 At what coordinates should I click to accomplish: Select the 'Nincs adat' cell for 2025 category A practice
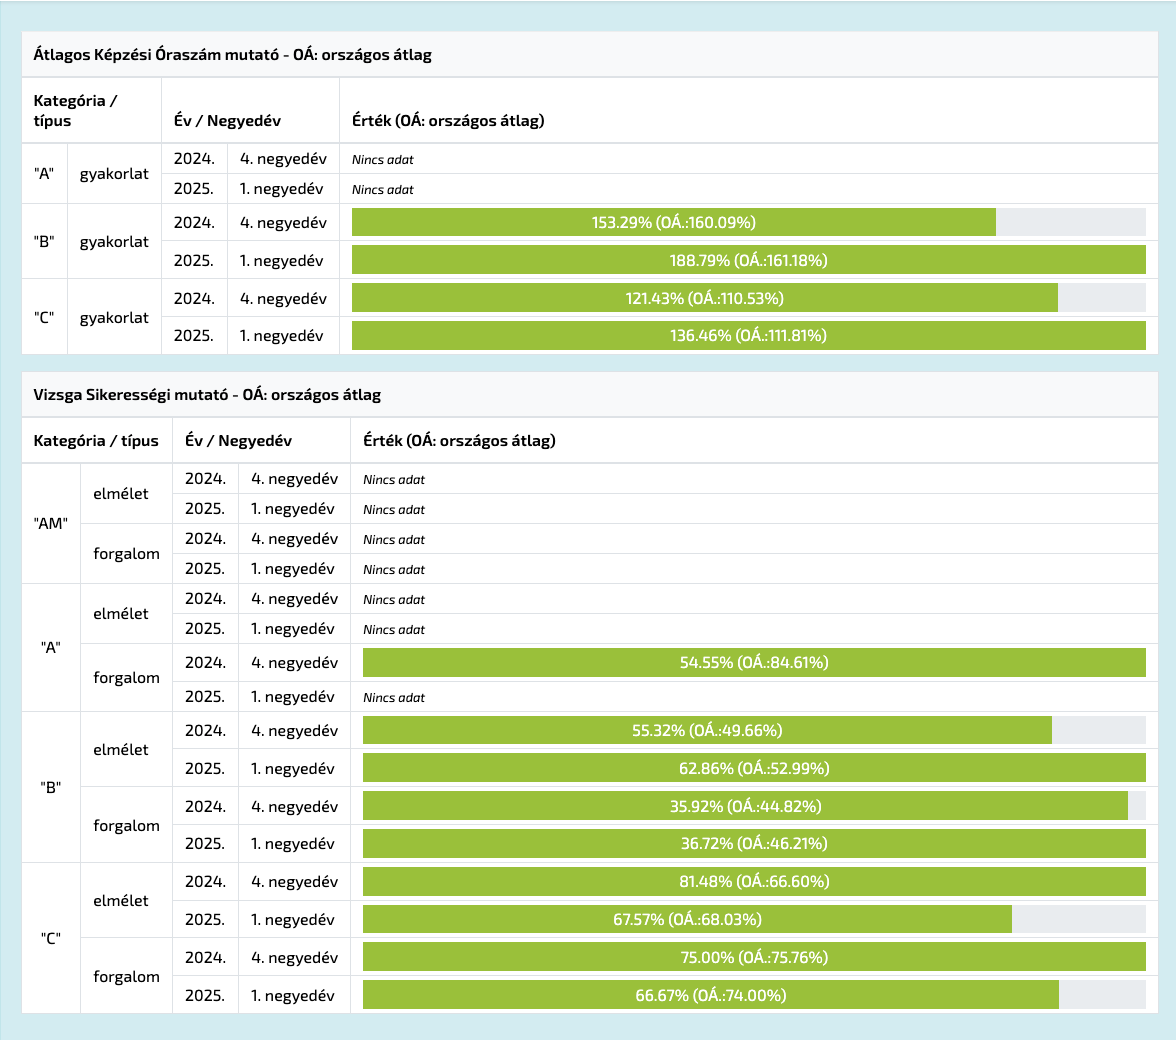[x=383, y=189]
